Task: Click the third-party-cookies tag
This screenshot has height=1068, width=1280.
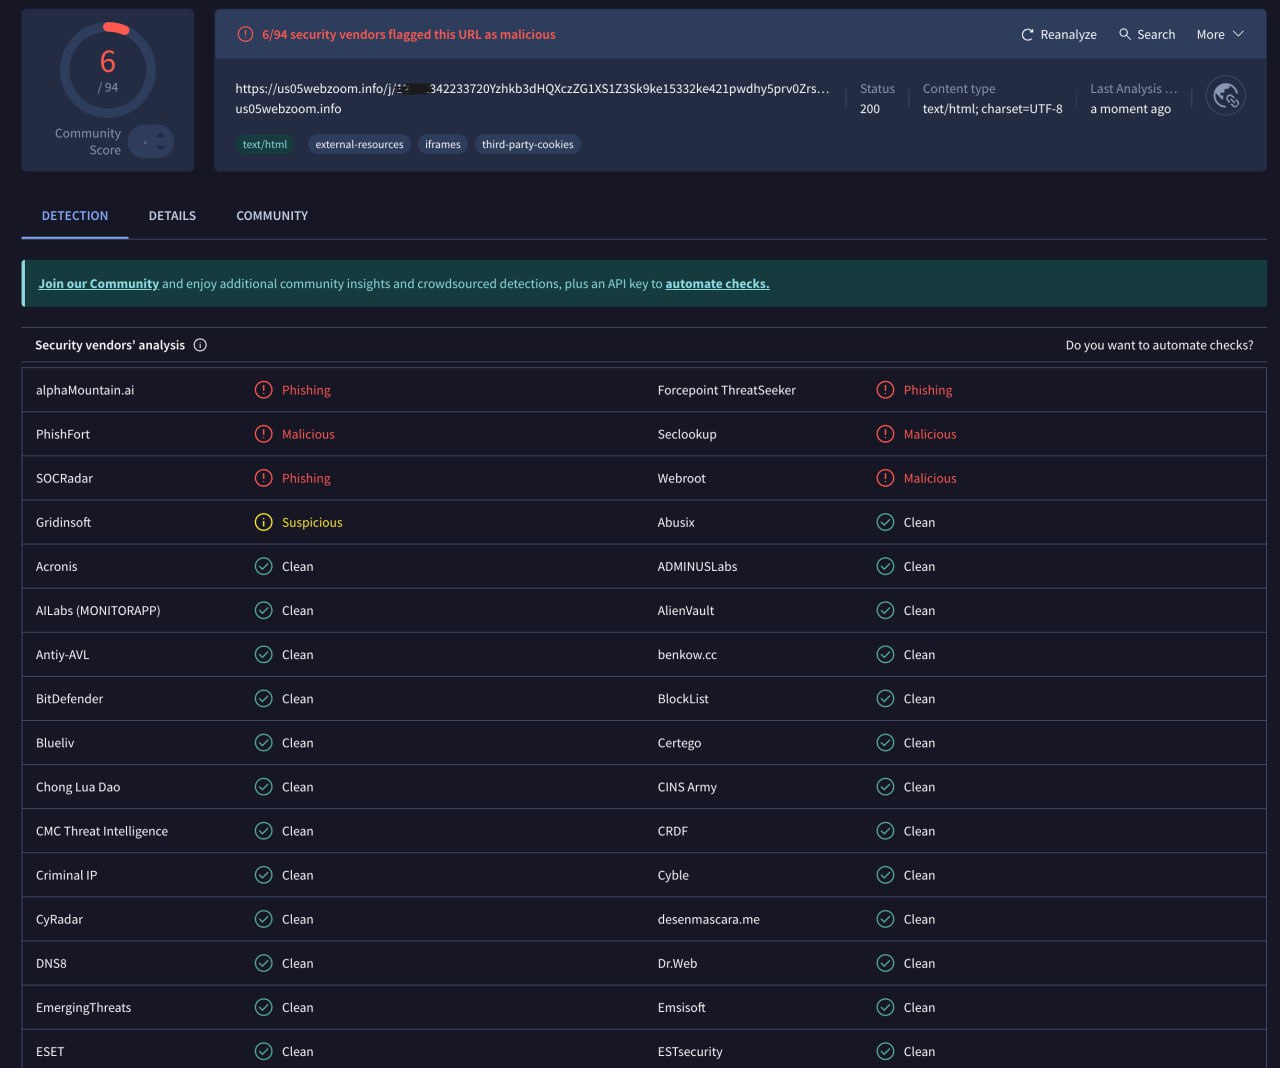Action: (527, 144)
